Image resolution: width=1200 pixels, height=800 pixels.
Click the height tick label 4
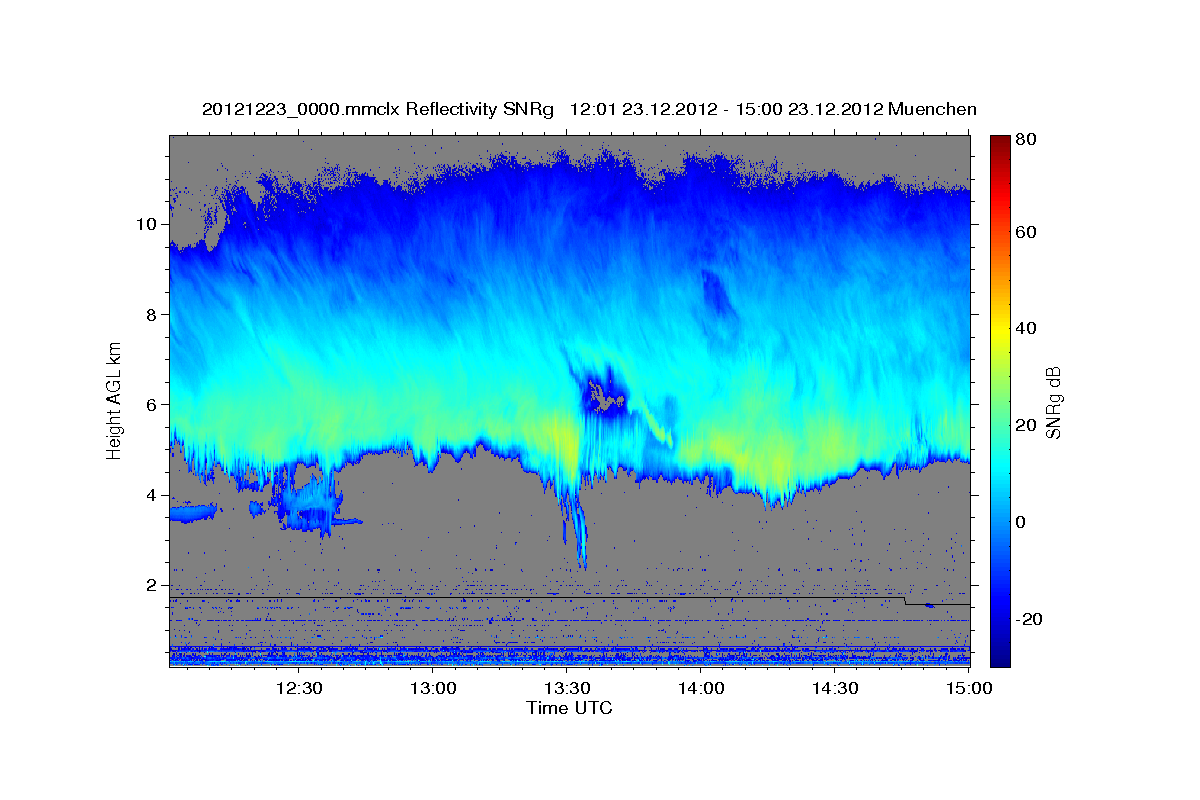[x=153, y=495]
